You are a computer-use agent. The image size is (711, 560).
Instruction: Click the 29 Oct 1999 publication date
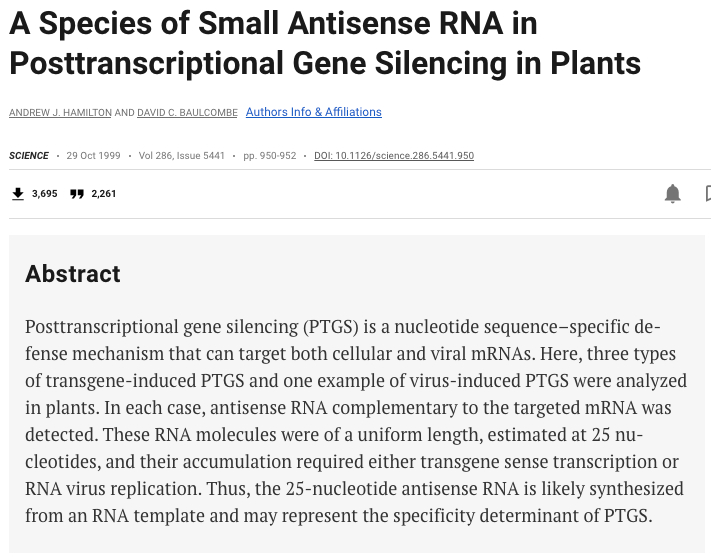point(93,156)
